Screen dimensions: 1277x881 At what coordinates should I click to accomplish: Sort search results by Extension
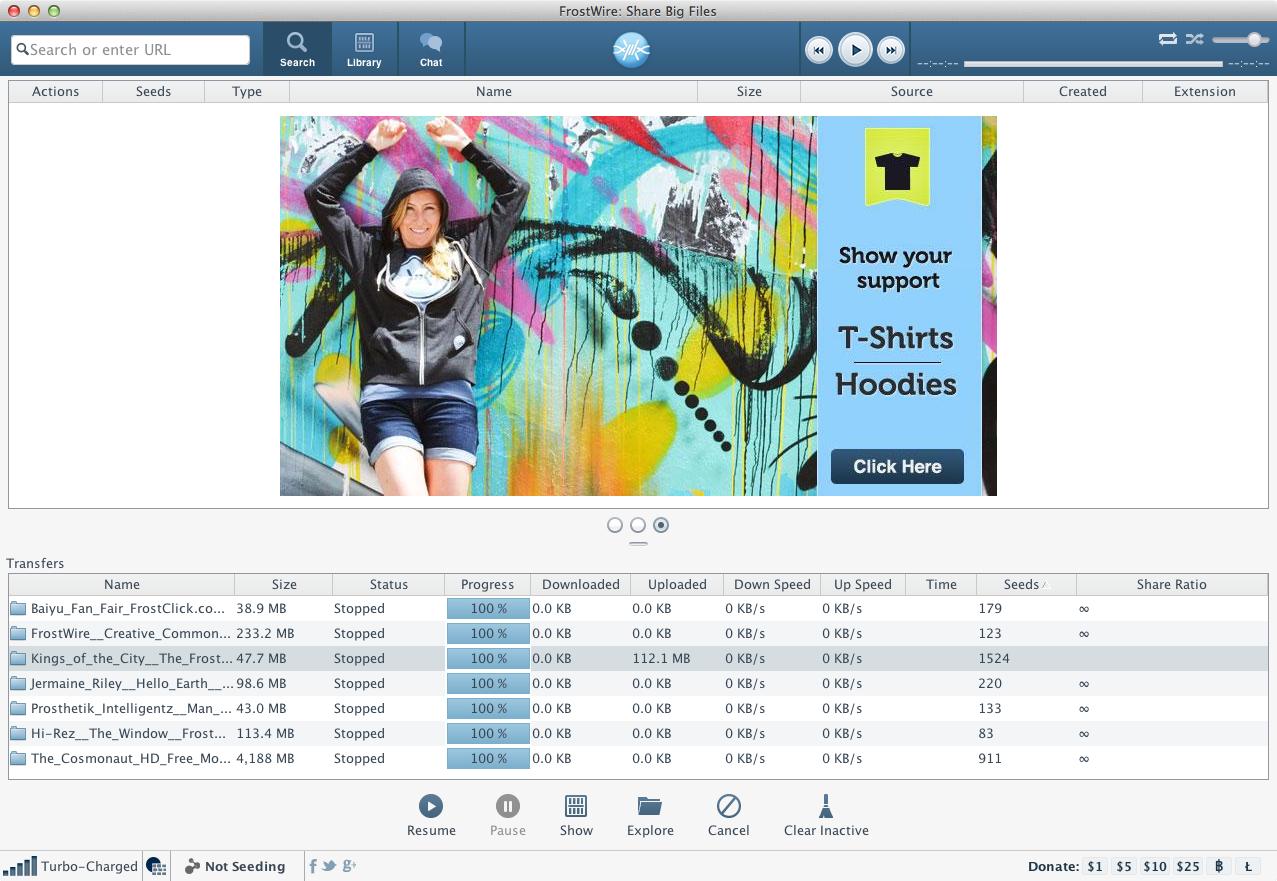pyautogui.click(x=1204, y=91)
